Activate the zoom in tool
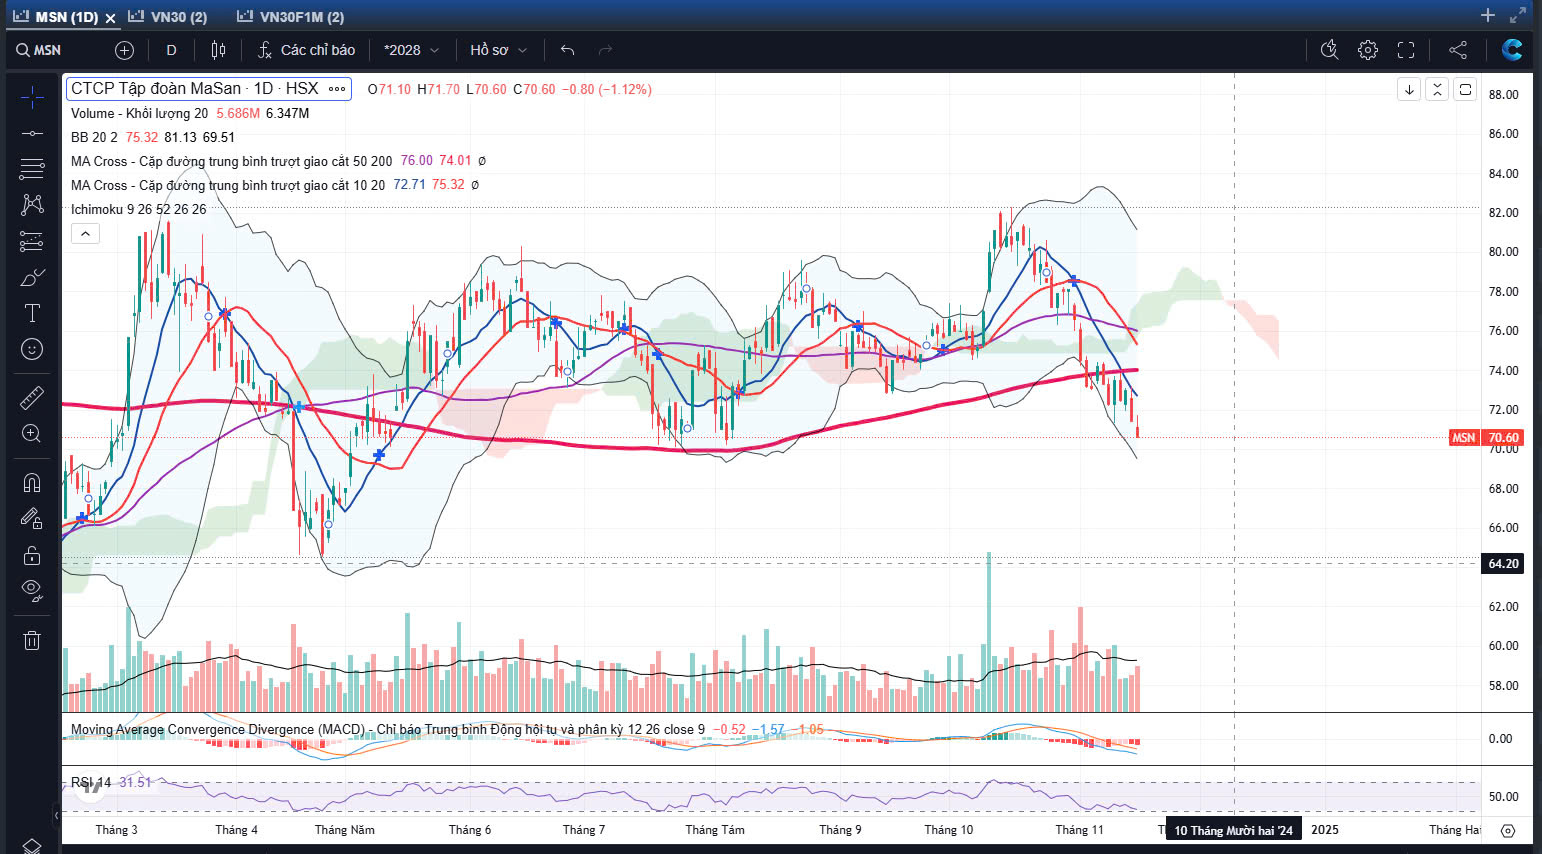The height and width of the screenshot is (854, 1542). (x=32, y=433)
